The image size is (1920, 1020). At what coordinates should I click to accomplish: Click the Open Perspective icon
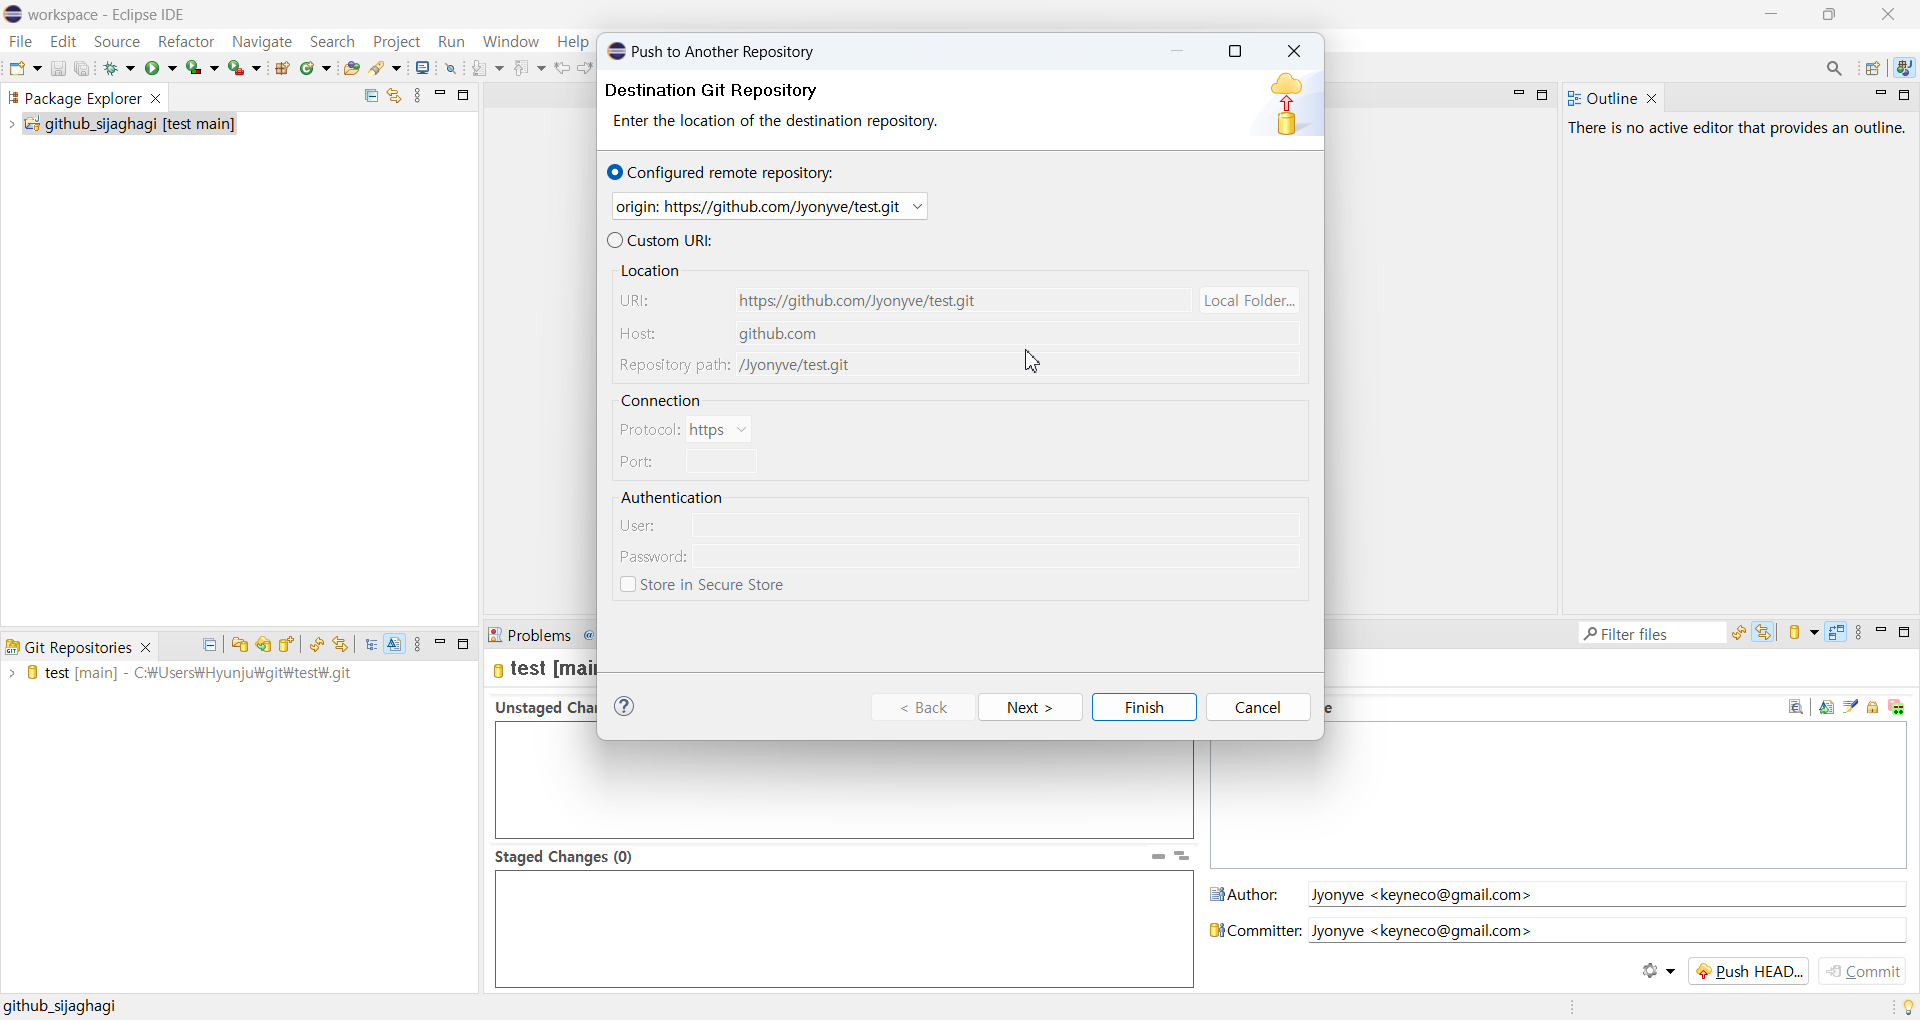(1874, 69)
